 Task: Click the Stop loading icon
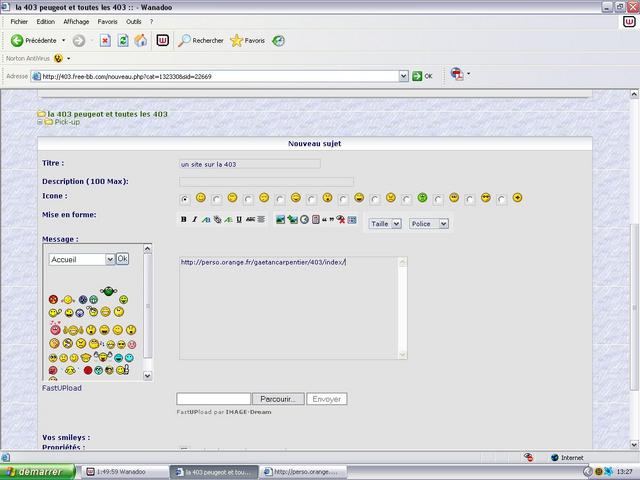click(105, 41)
